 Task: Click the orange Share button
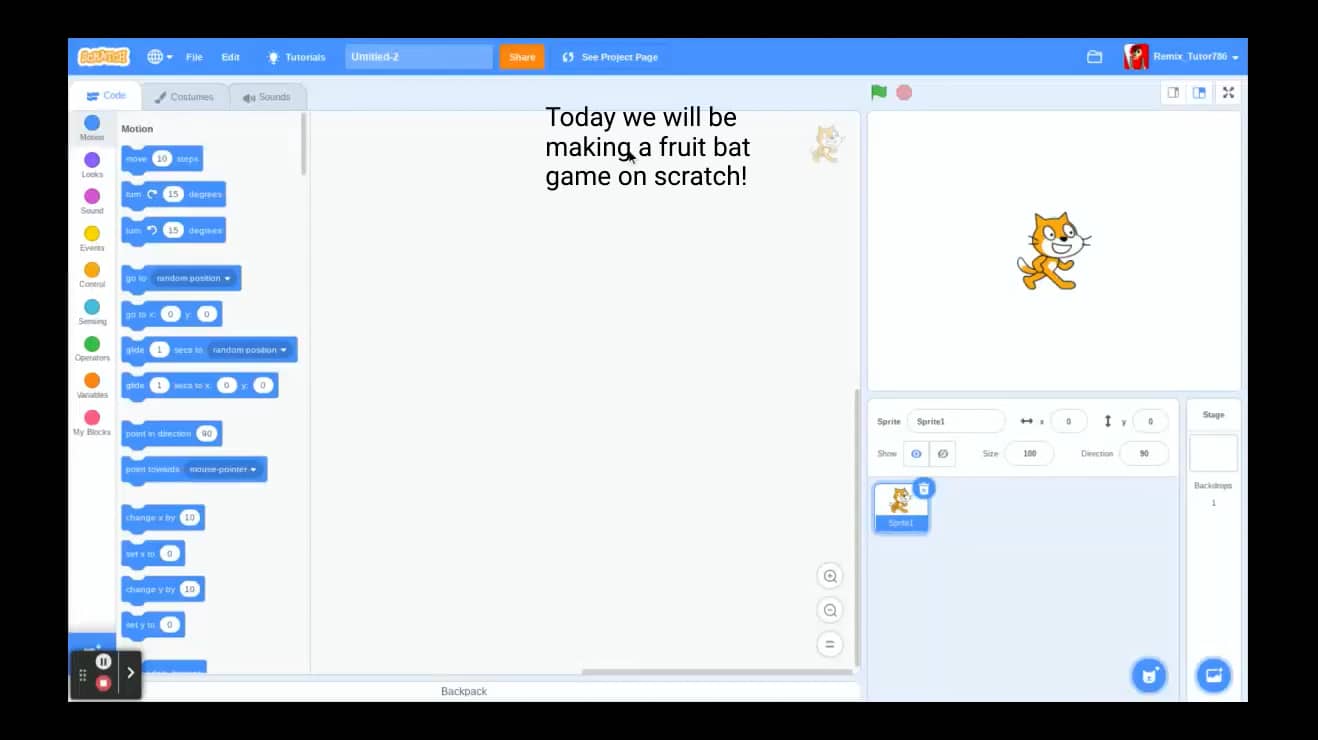522,57
